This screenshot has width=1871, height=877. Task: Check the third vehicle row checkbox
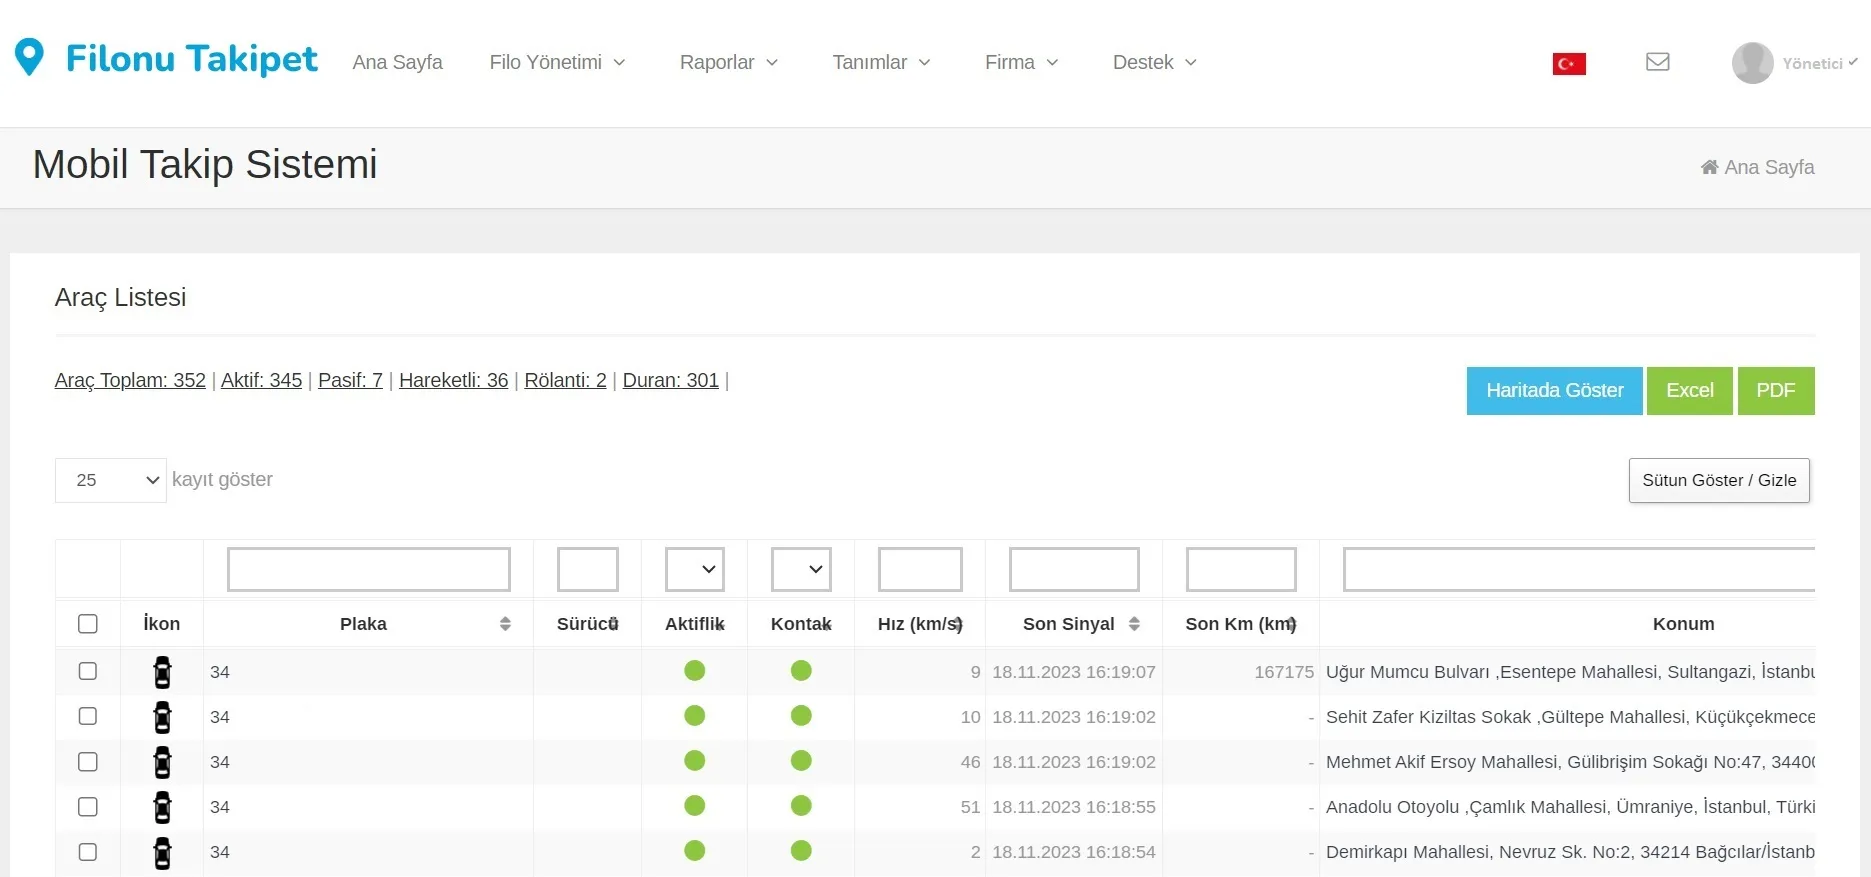point(88,762)
